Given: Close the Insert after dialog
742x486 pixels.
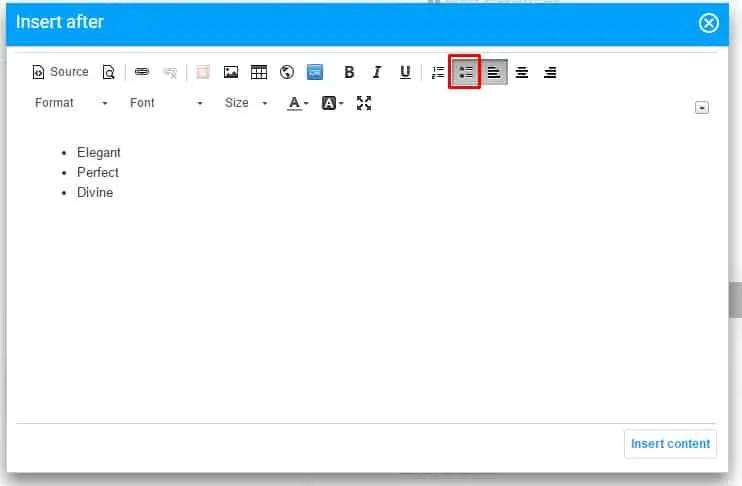Looking at the screenshot, I should 708,23.
